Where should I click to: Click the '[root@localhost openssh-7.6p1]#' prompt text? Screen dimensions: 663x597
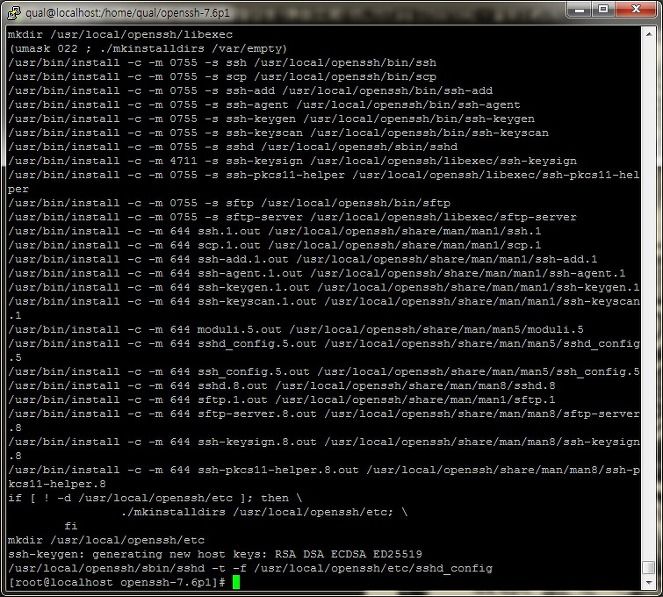coord(116,582)
